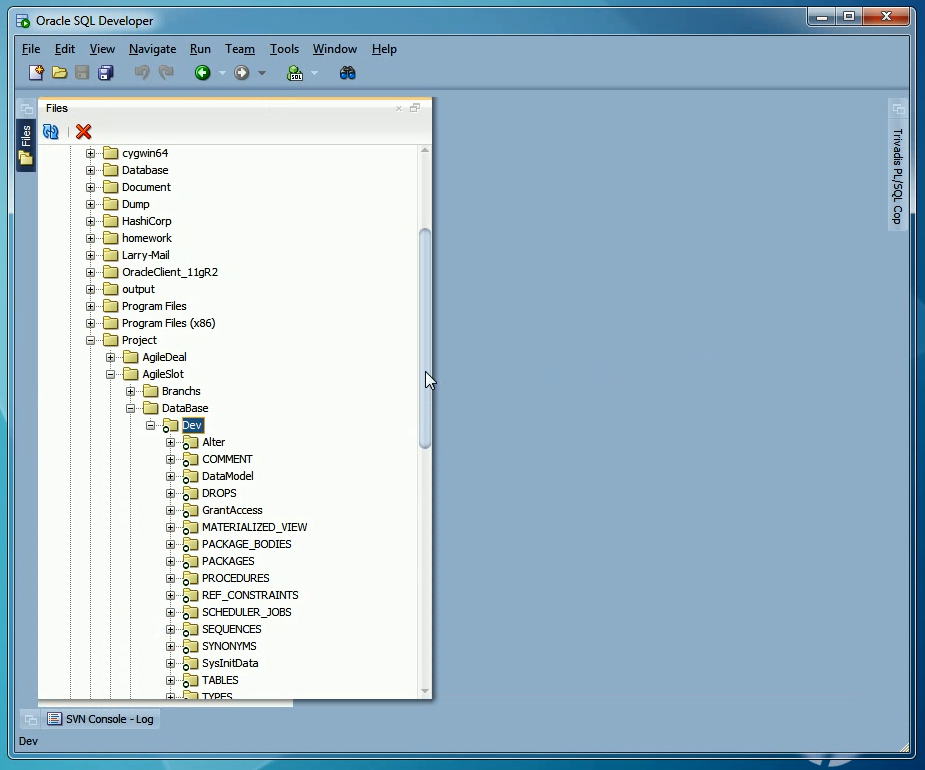Select the SCHEDULER_JOBS folder
This screenshot has height=770, width=925.
247,612
